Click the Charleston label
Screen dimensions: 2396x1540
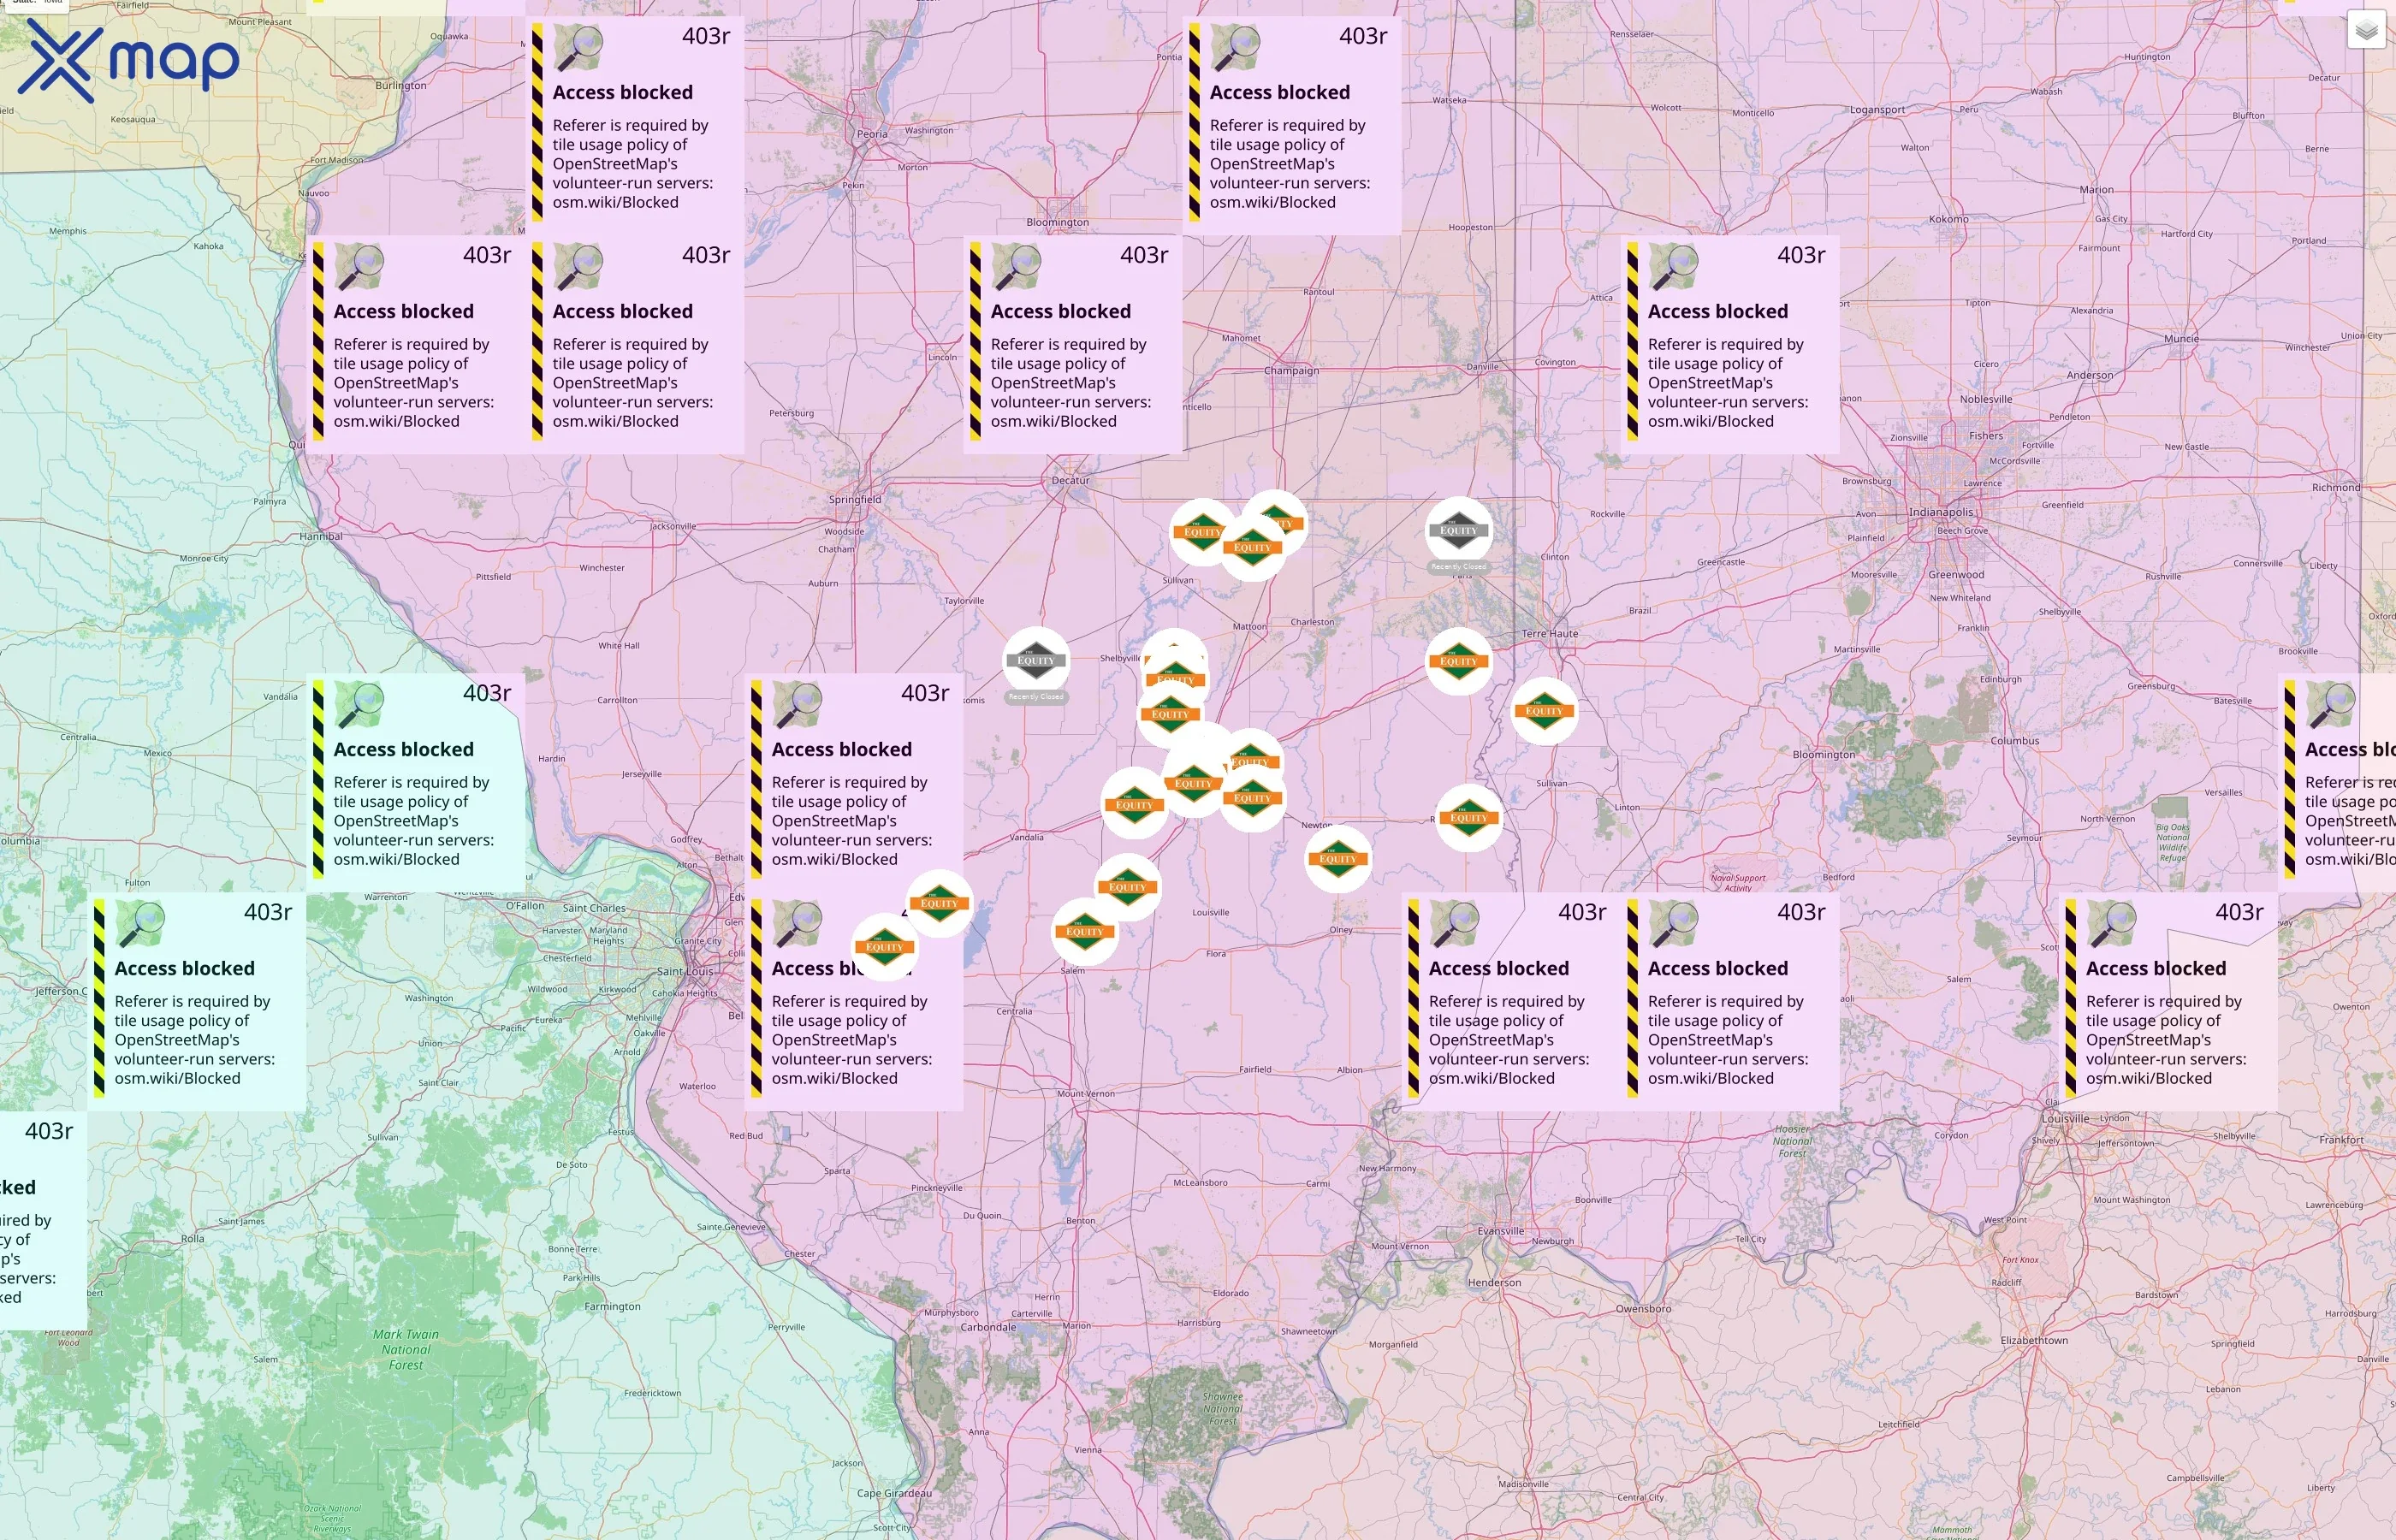coord(1312,622)
